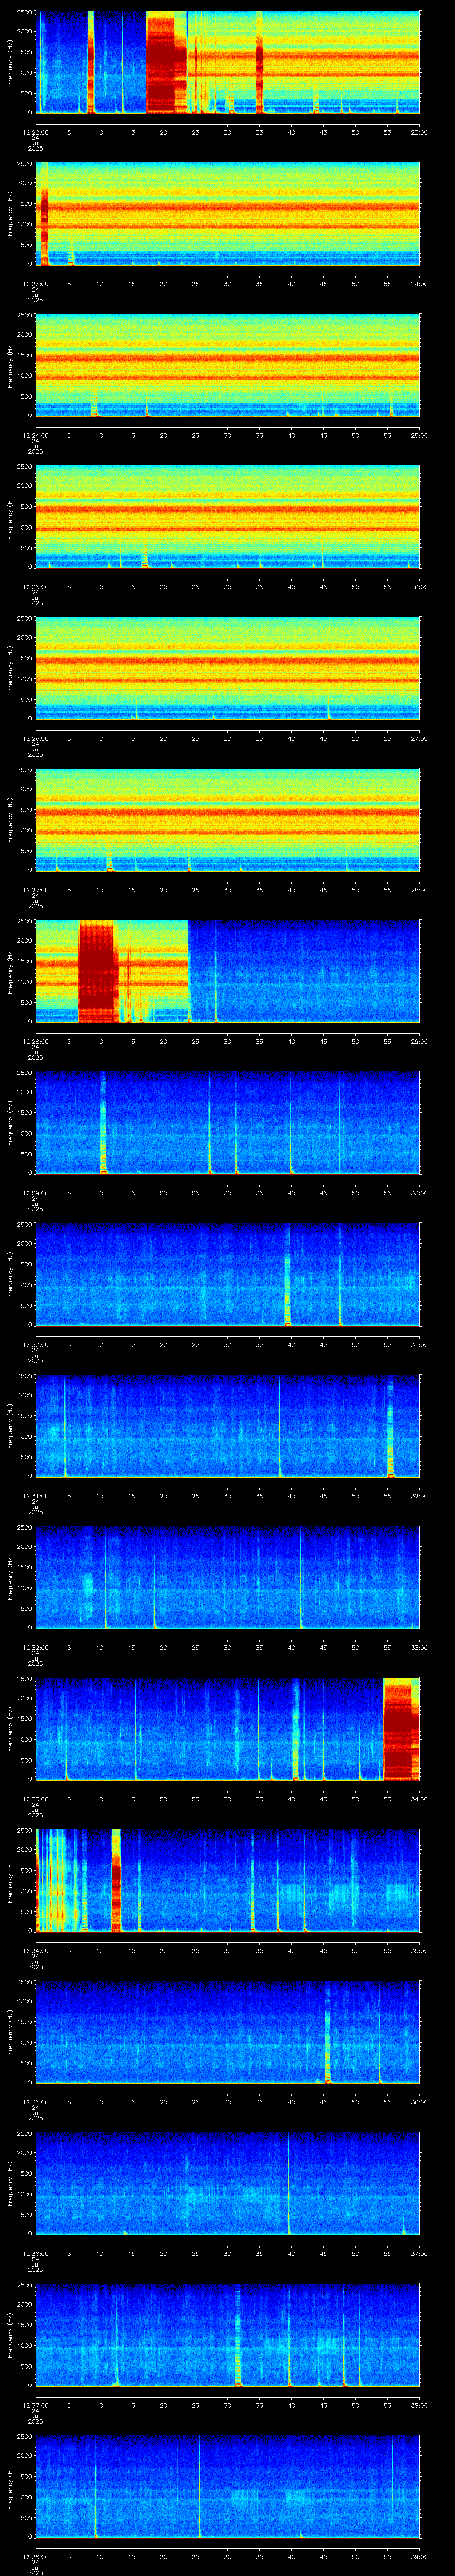This screenshot has height=2576, width=455.
Task: Open the spectrogram panel starting at 12:28:00
Action: 227,972
